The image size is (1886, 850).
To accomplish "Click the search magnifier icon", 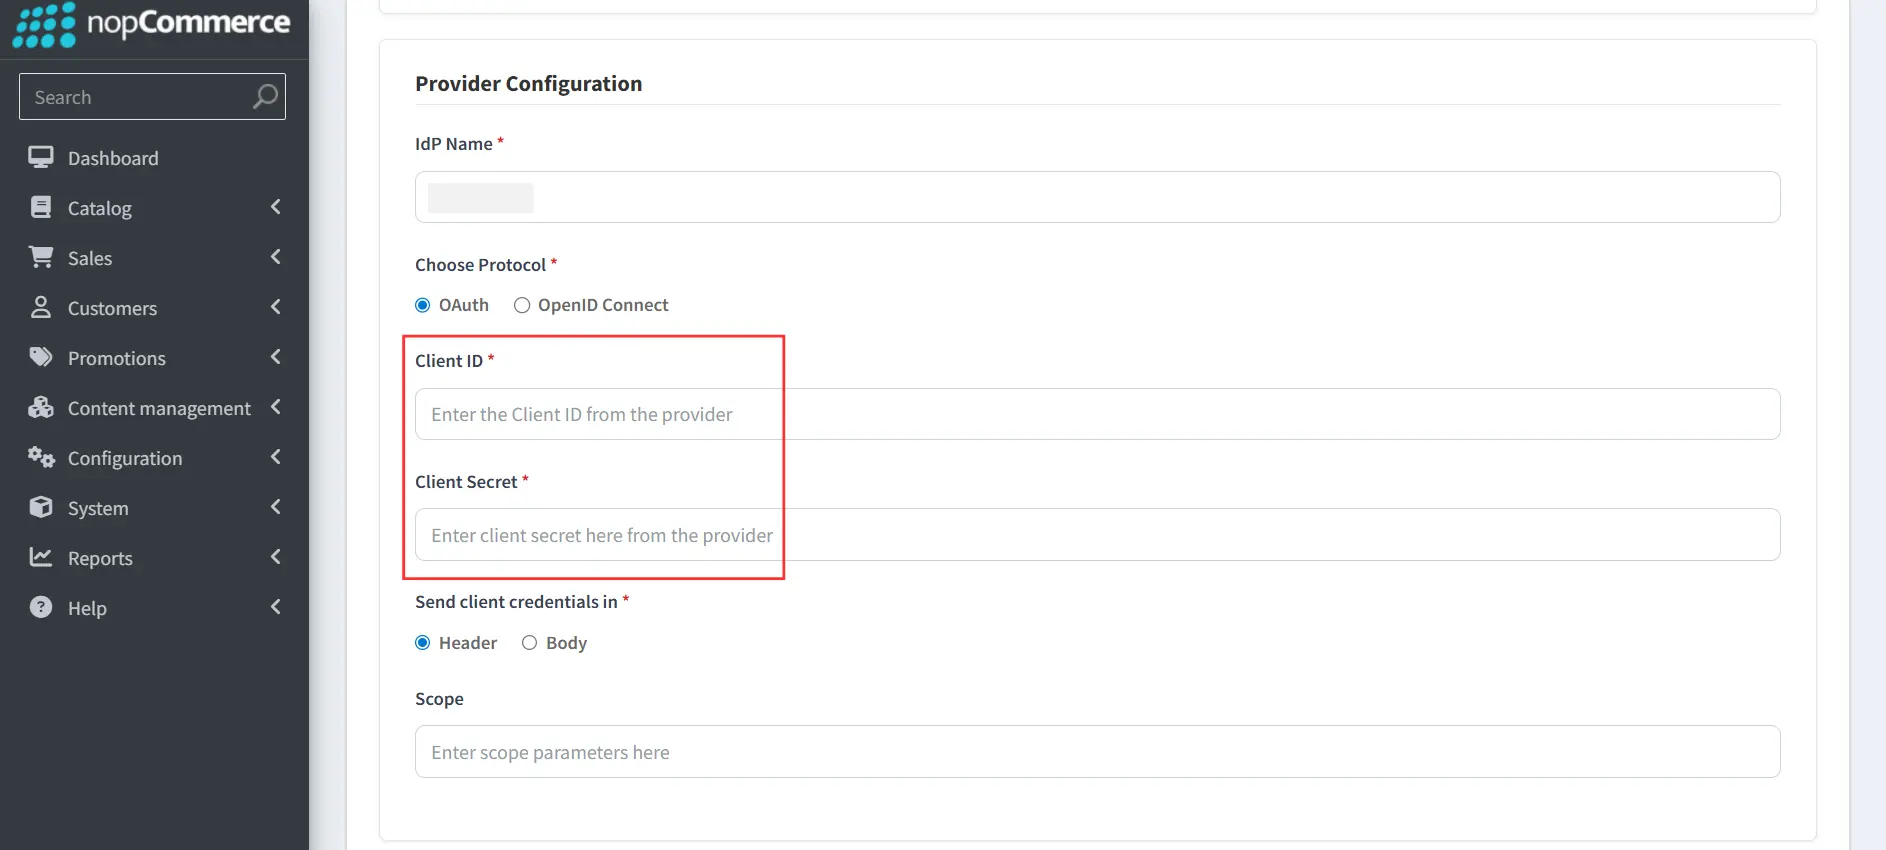I will coord(264,96).
